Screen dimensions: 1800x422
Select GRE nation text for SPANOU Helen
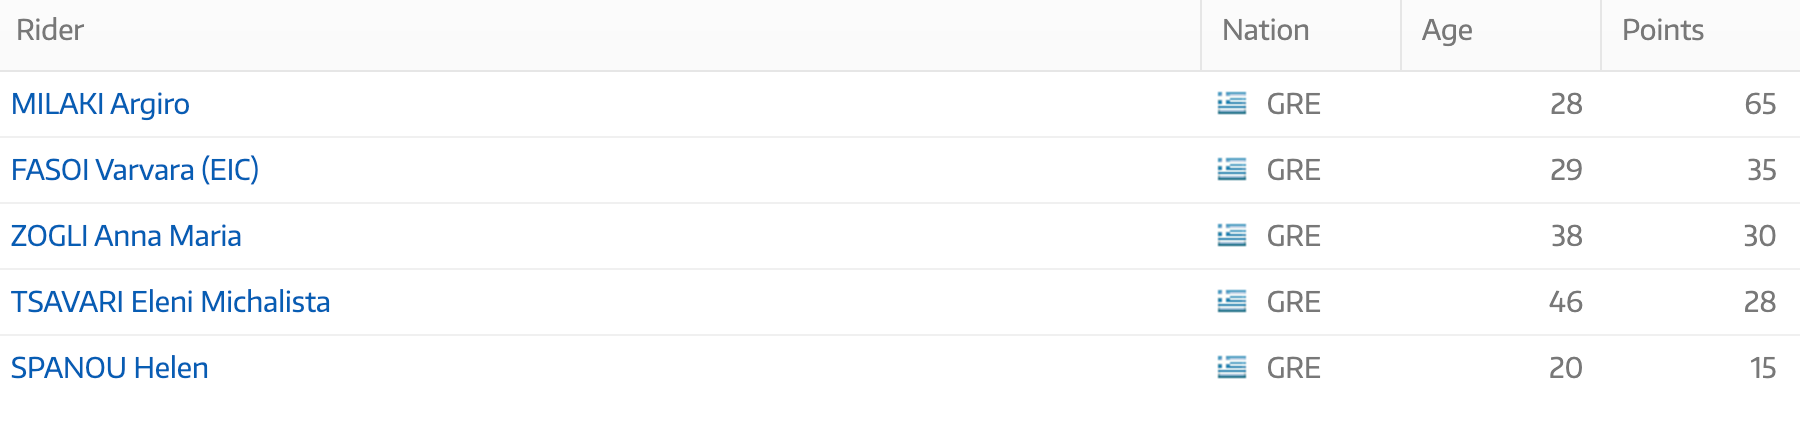[1293, 368]
